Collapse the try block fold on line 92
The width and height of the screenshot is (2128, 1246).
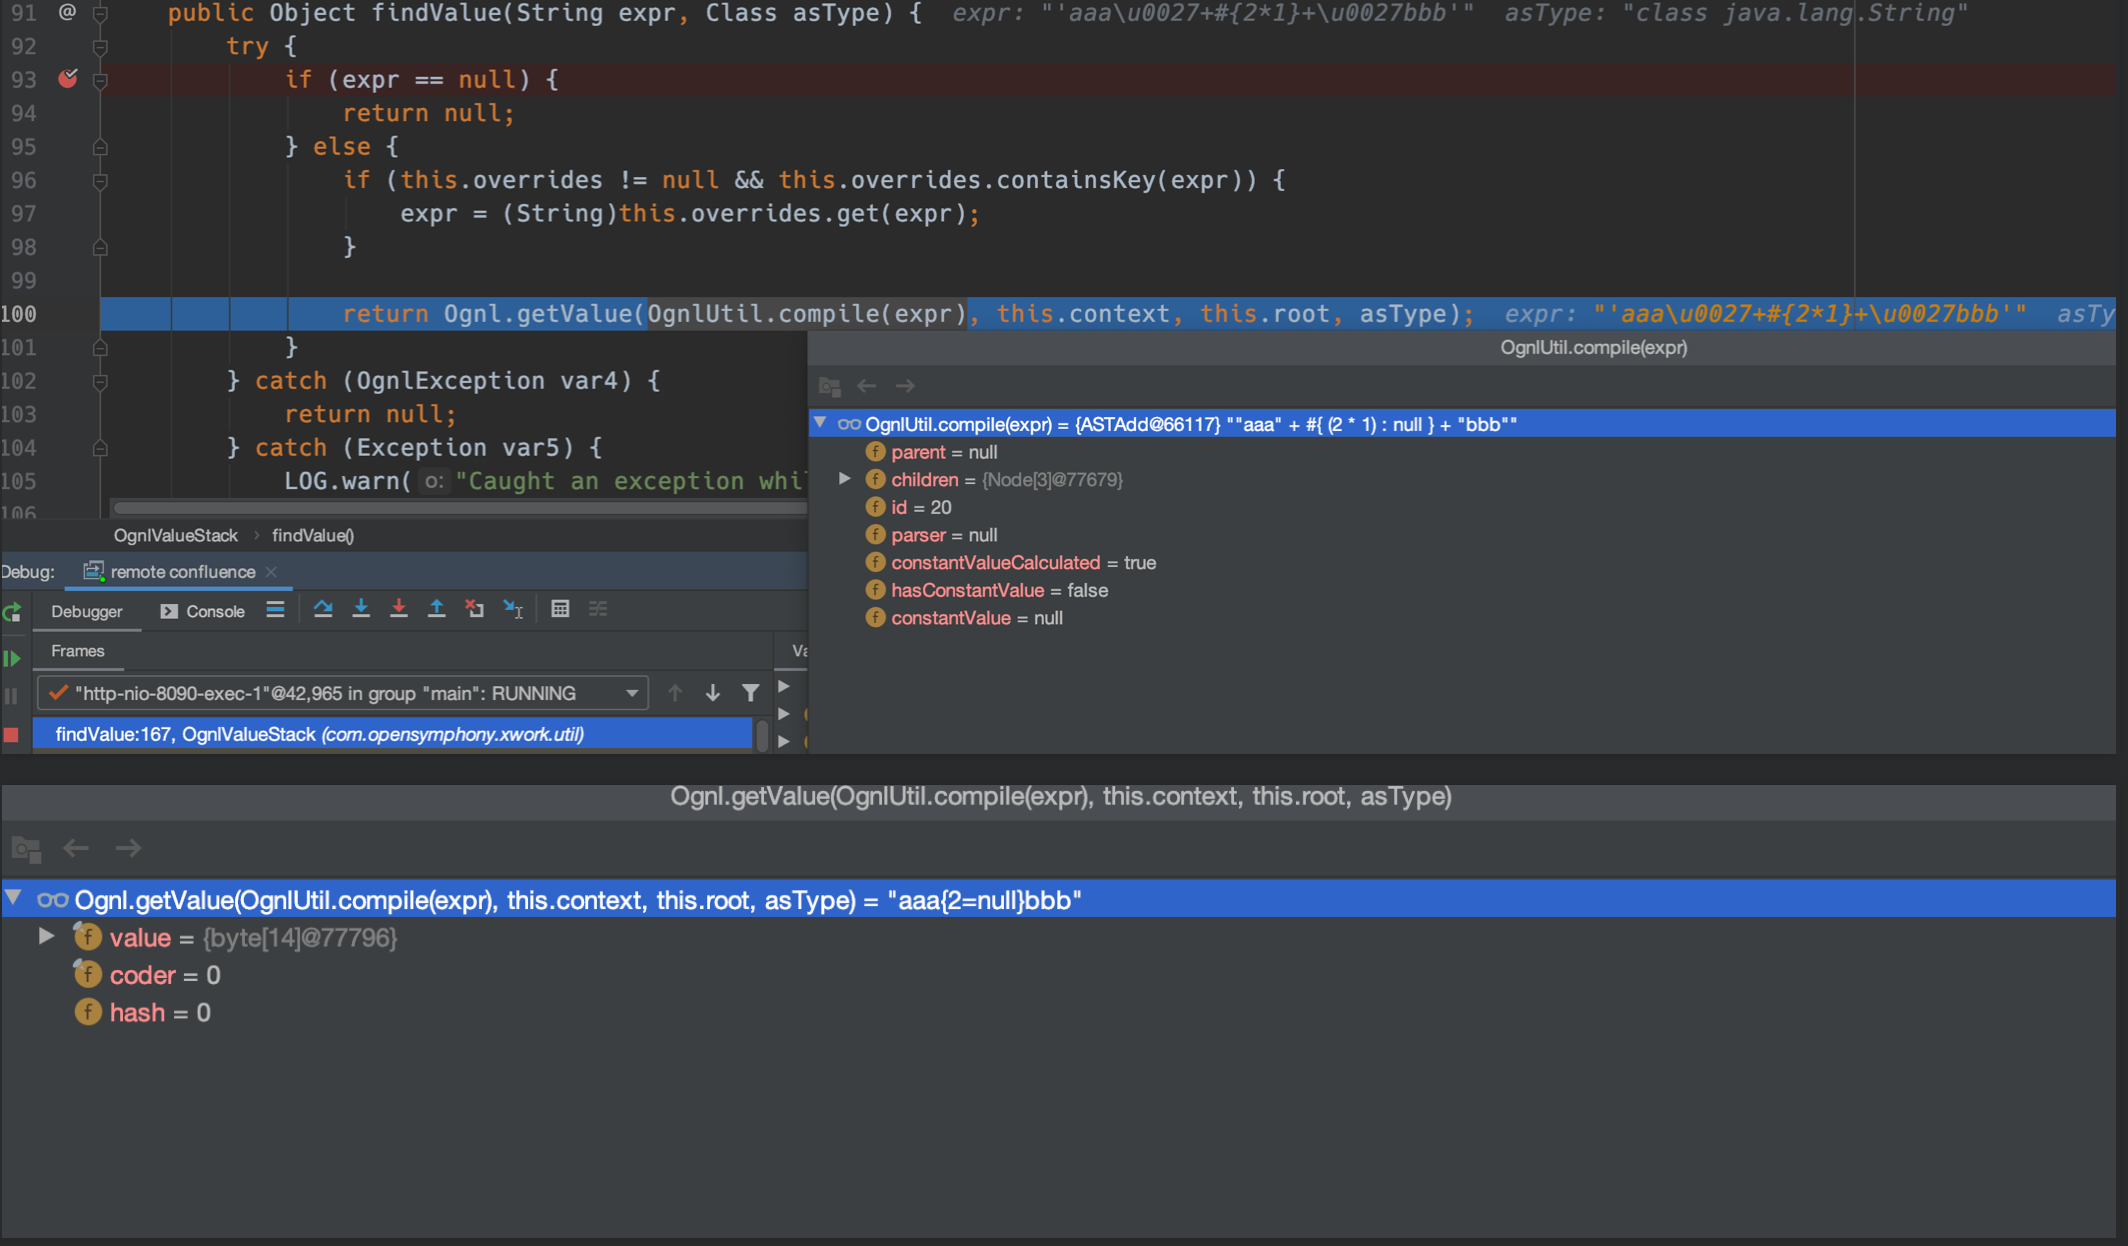[x=100, y=46]
